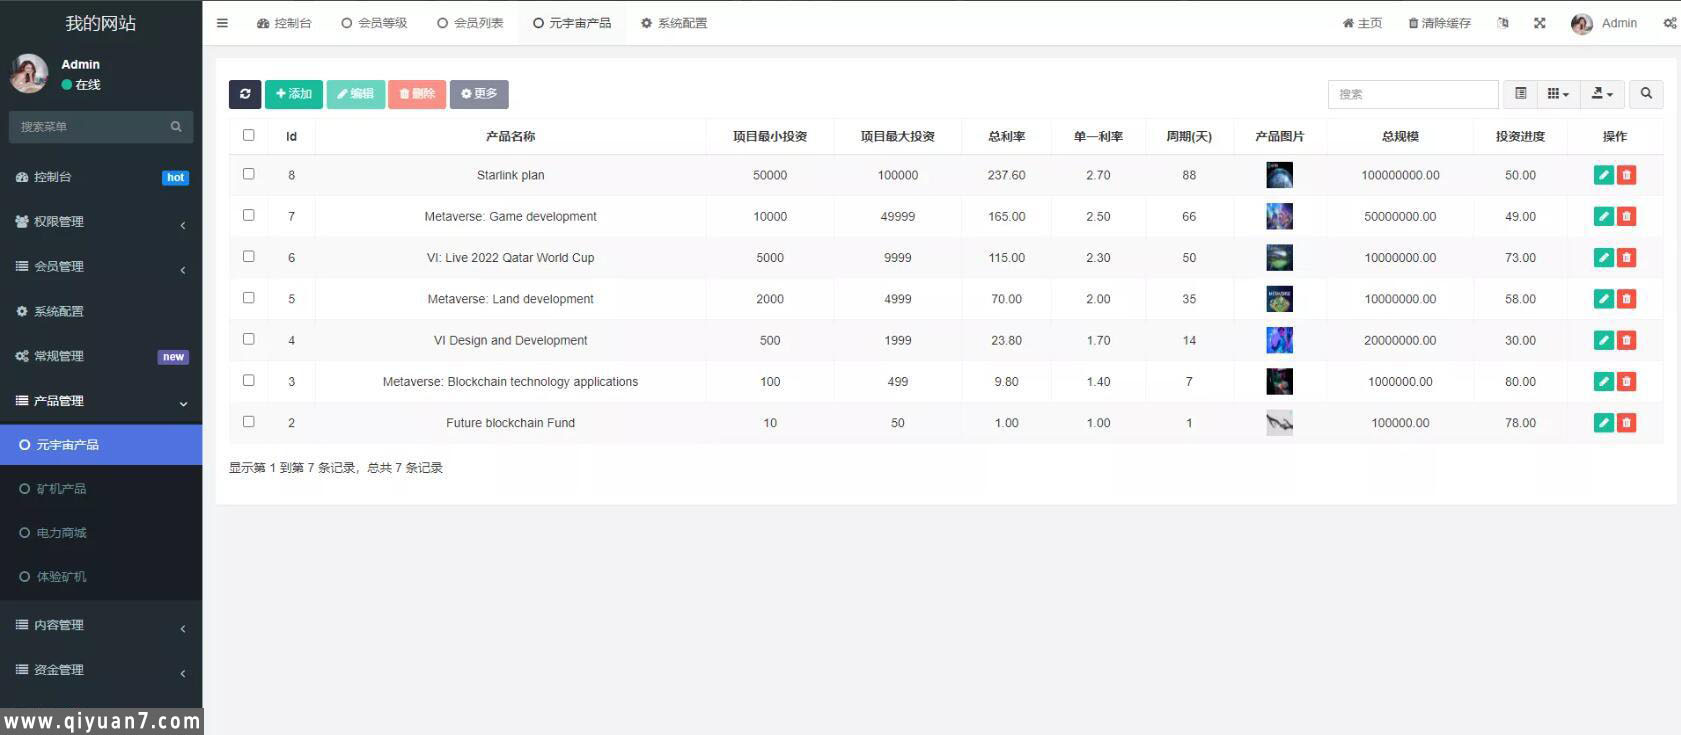
Task: Toggle the table card view icon
Action: [x=1520, y=94]
